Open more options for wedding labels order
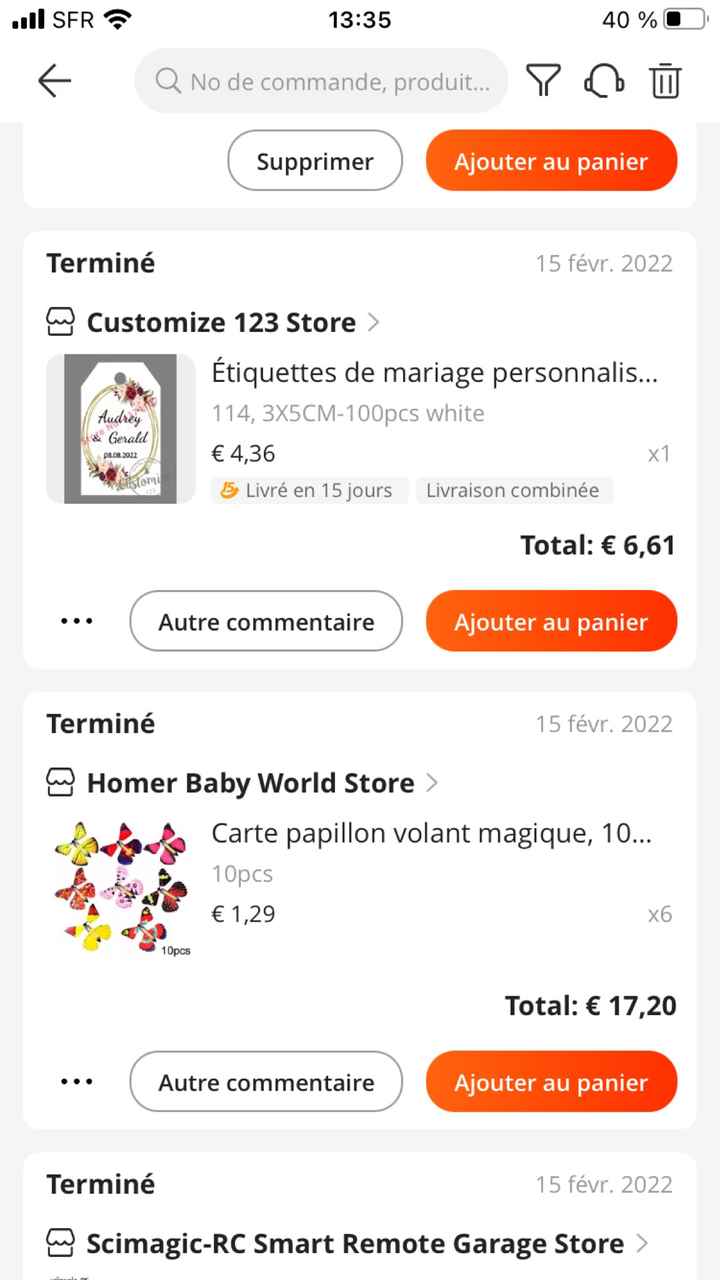This screenshot has width=720, height=1280. pyautogui.click(x=76, y=621)
